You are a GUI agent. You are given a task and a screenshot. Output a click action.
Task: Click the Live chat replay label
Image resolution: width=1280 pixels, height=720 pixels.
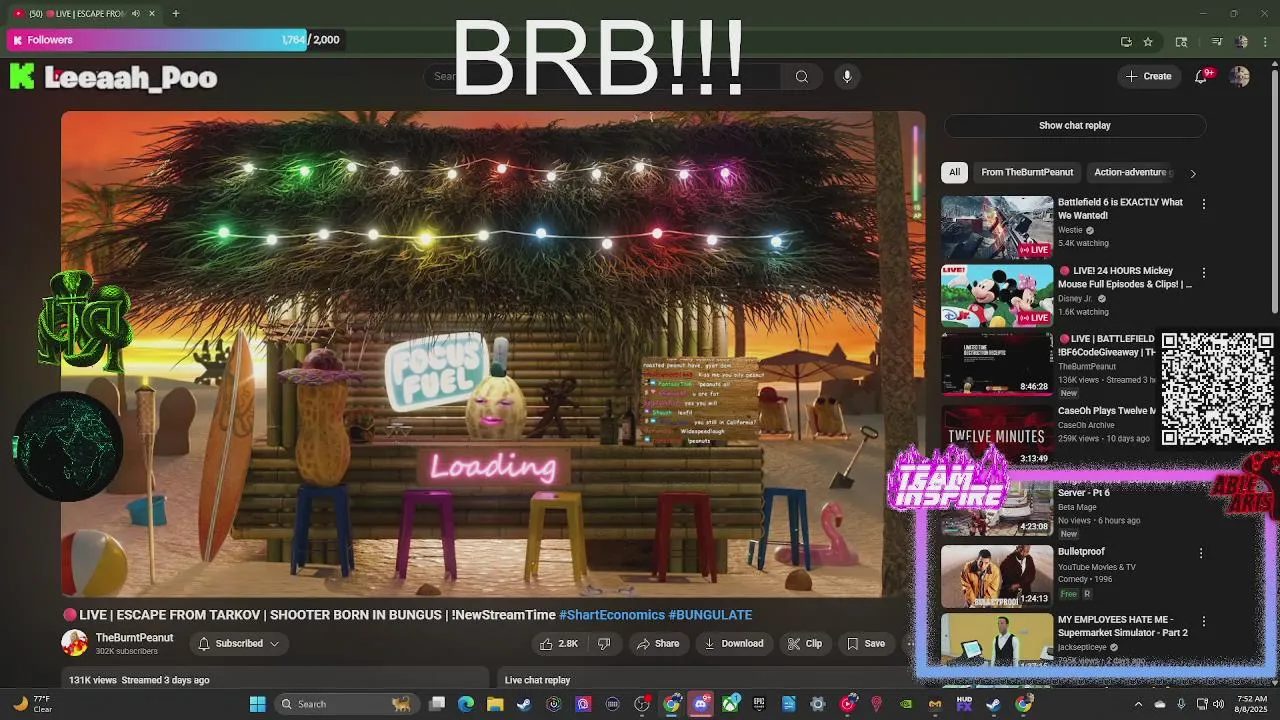pos(537,680)
